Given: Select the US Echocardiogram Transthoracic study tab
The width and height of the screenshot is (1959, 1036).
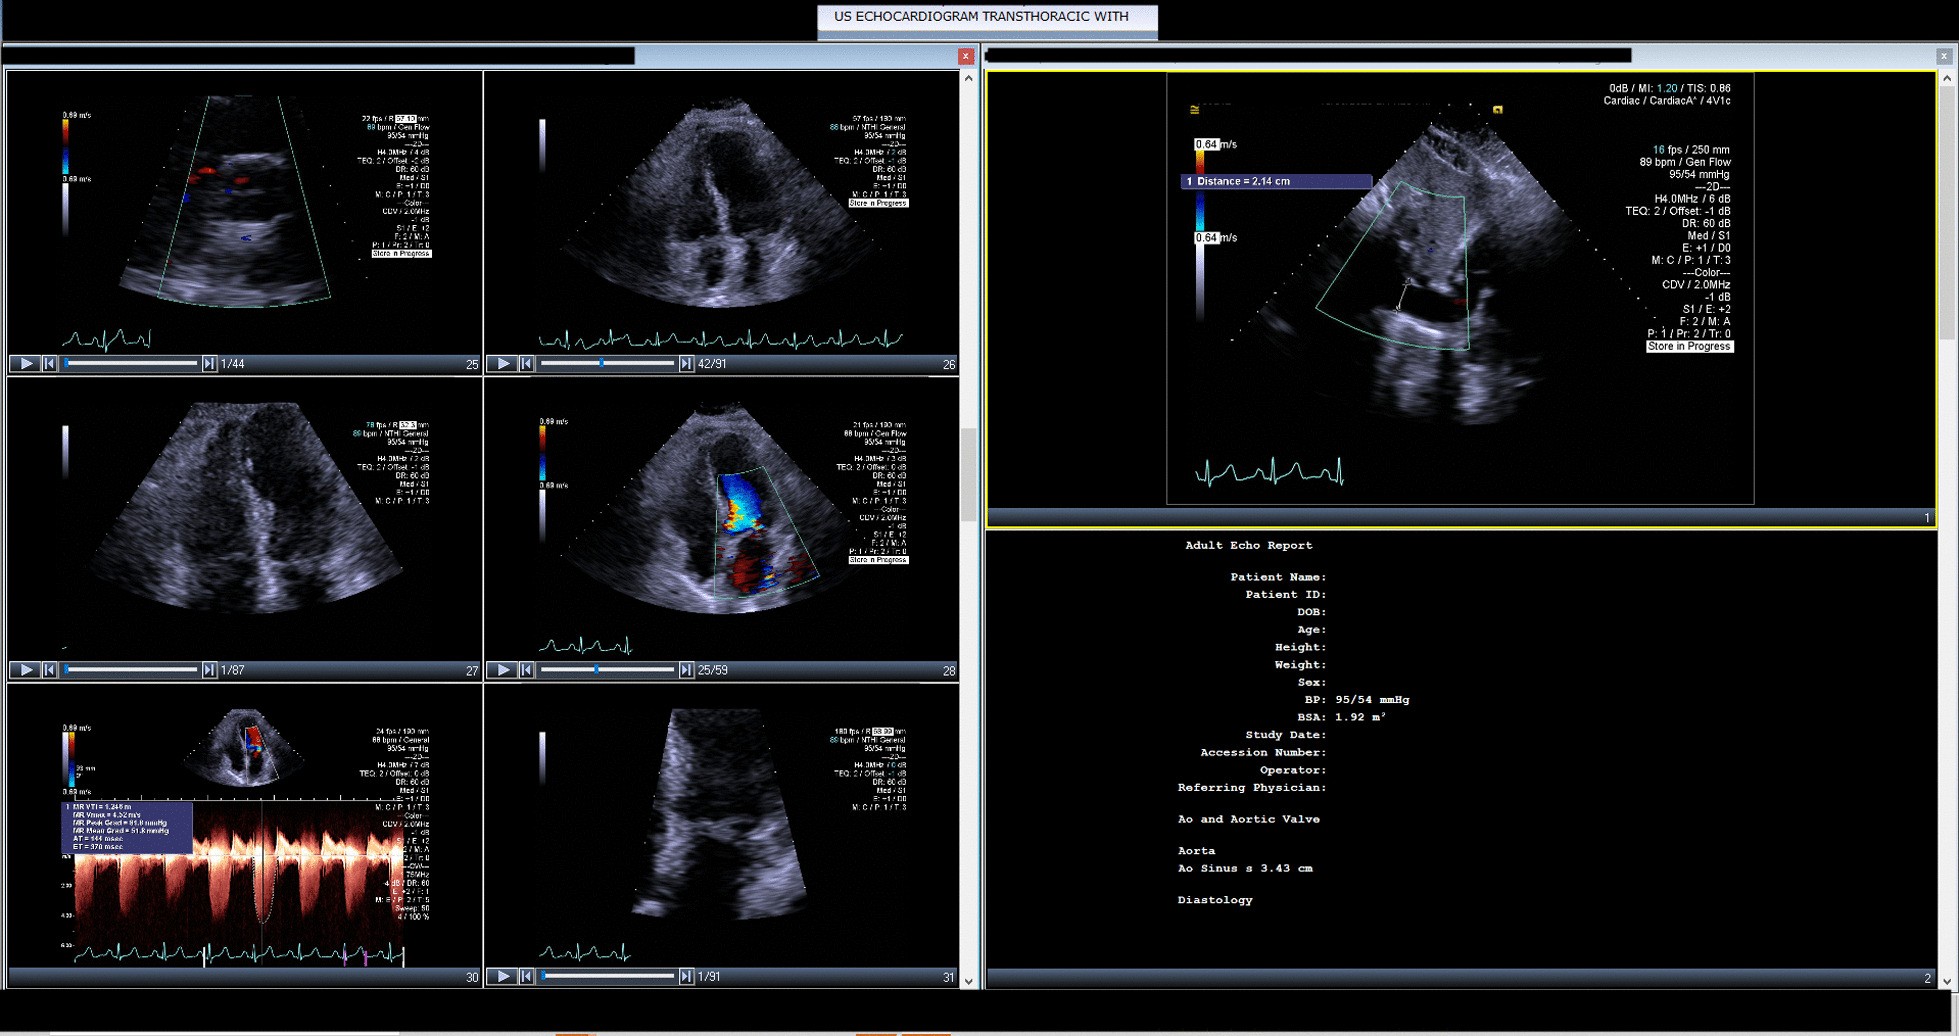Looking at the screenshot, I should [987, 21].
